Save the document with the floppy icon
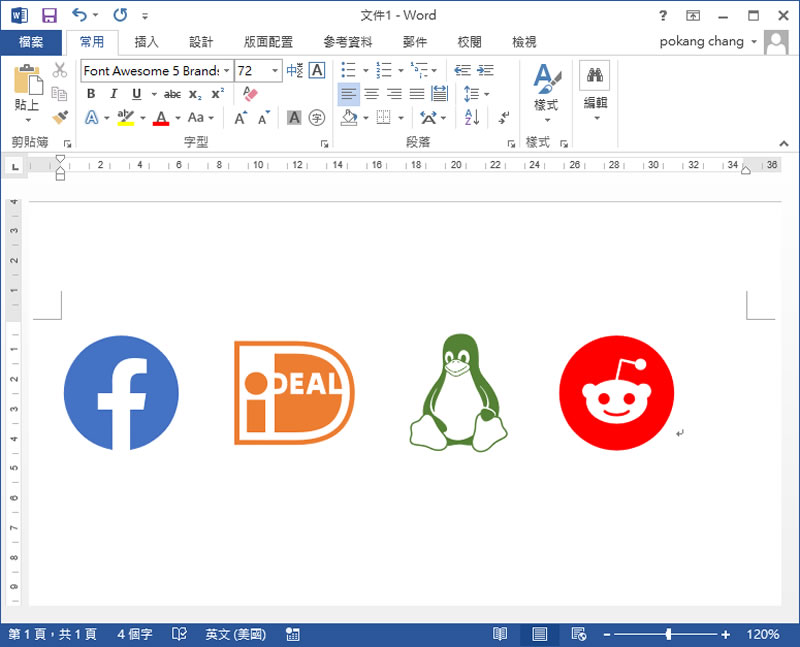This screenshot has height=647, width=800. pos(49,15)
